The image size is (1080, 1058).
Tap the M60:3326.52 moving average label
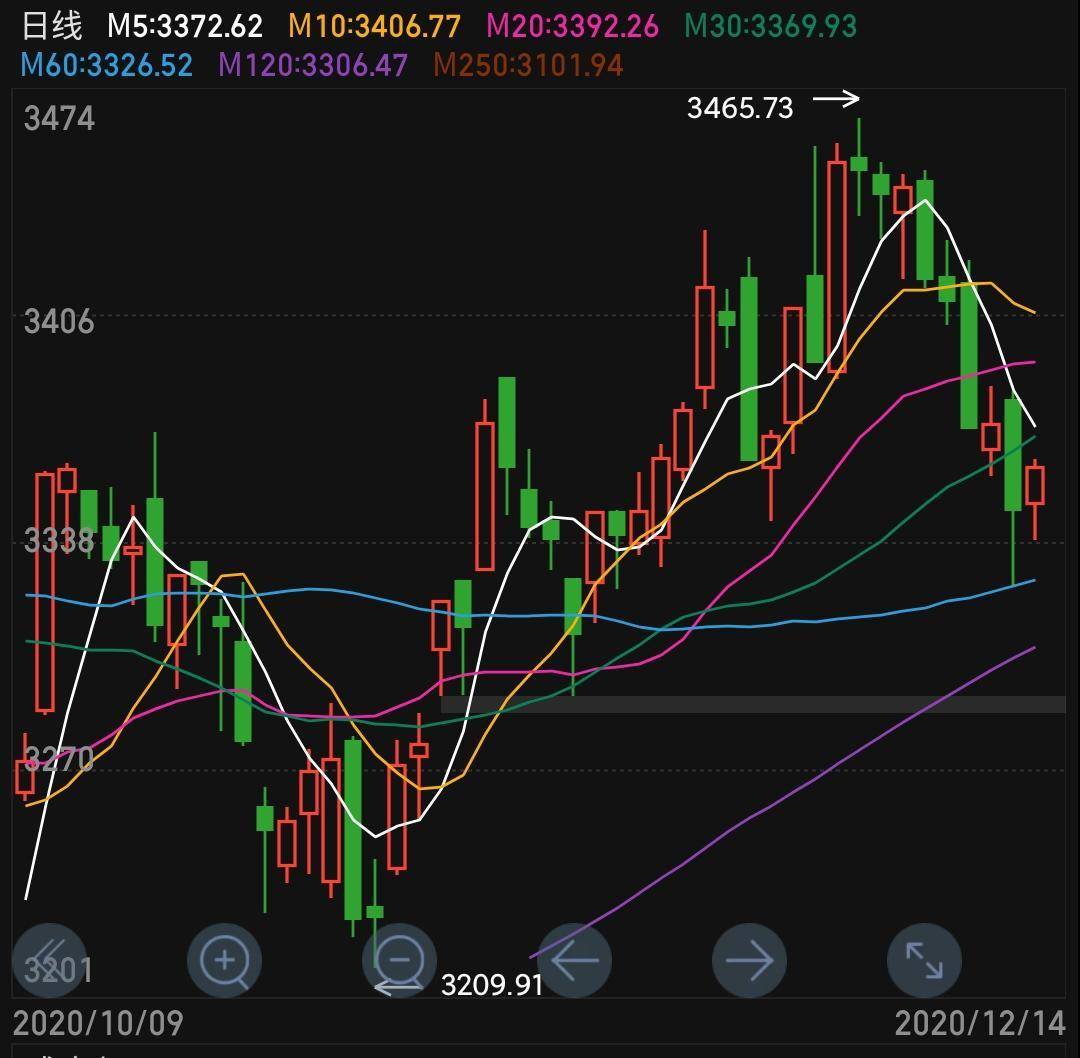tap(107, 65)
